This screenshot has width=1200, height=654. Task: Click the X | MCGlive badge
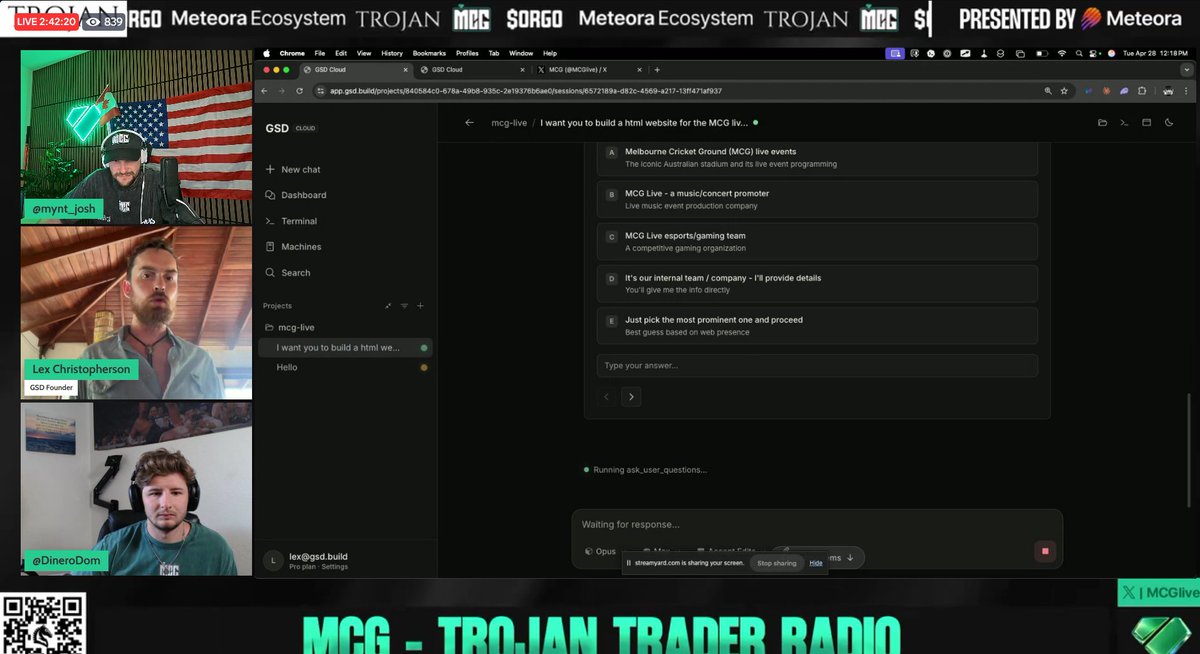pyautogui.click(x=1159, y=593)
